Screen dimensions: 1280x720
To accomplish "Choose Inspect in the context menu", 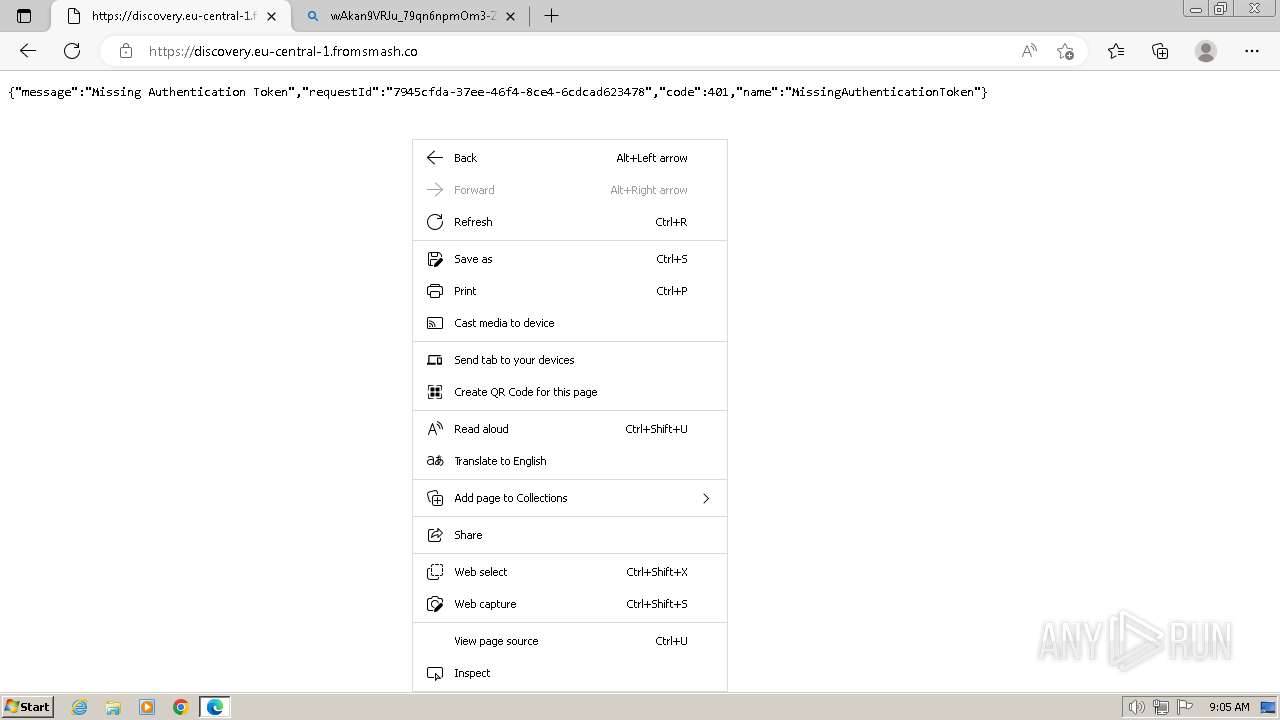I will [x=570, y=673].
